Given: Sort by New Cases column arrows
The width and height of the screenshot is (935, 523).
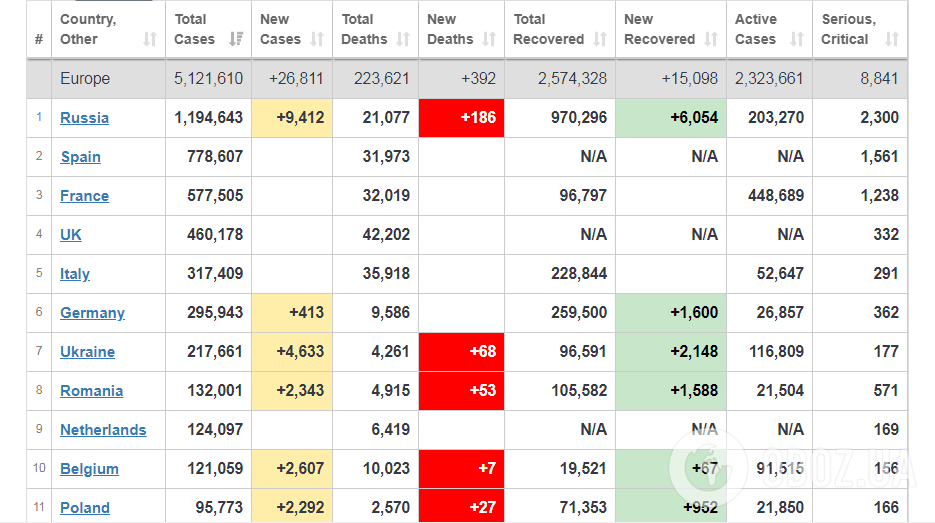Looking at the screenshot, I should [317, 39].
